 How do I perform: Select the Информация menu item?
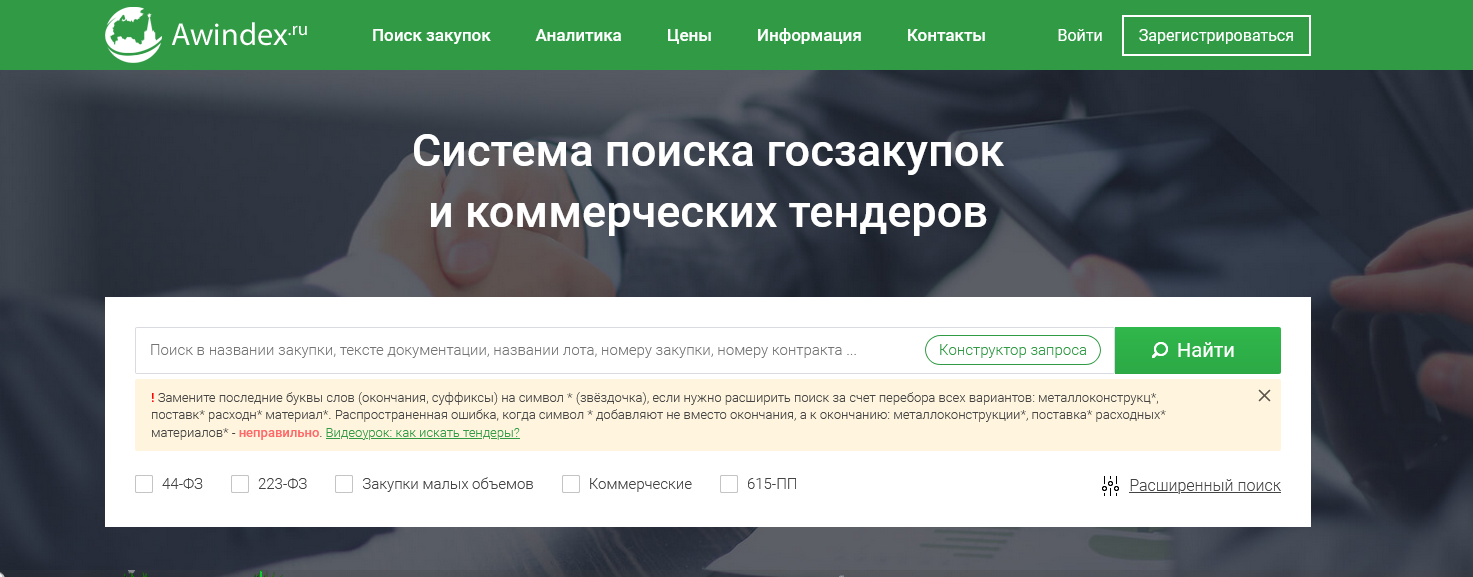point(809,36)
